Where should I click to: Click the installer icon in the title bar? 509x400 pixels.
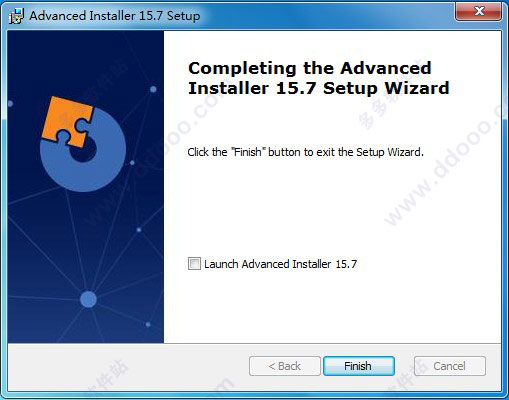16,16
